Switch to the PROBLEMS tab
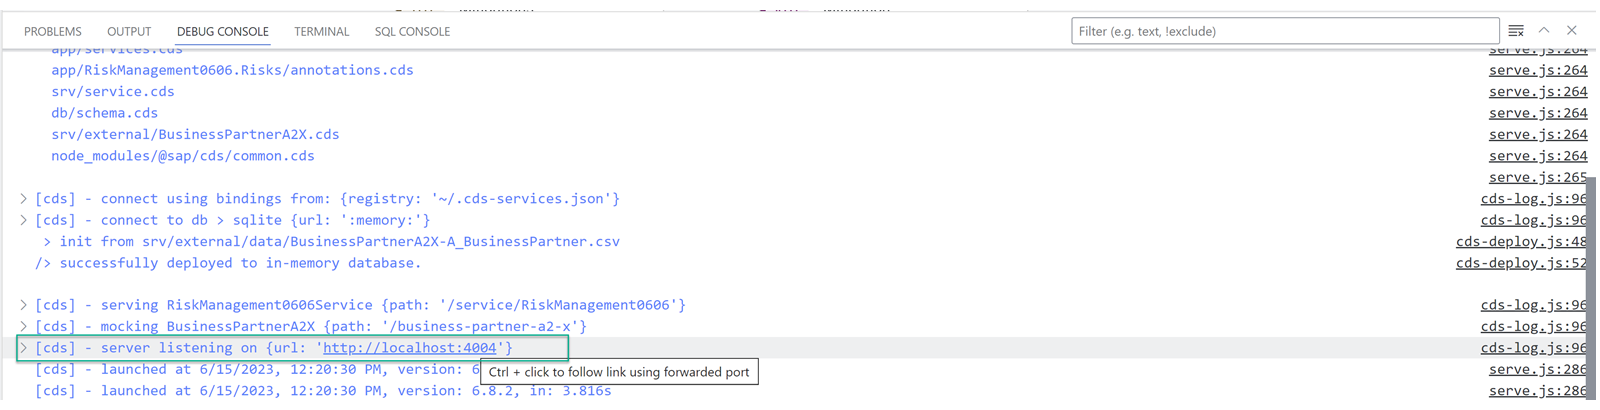 (x=53, y=32)
